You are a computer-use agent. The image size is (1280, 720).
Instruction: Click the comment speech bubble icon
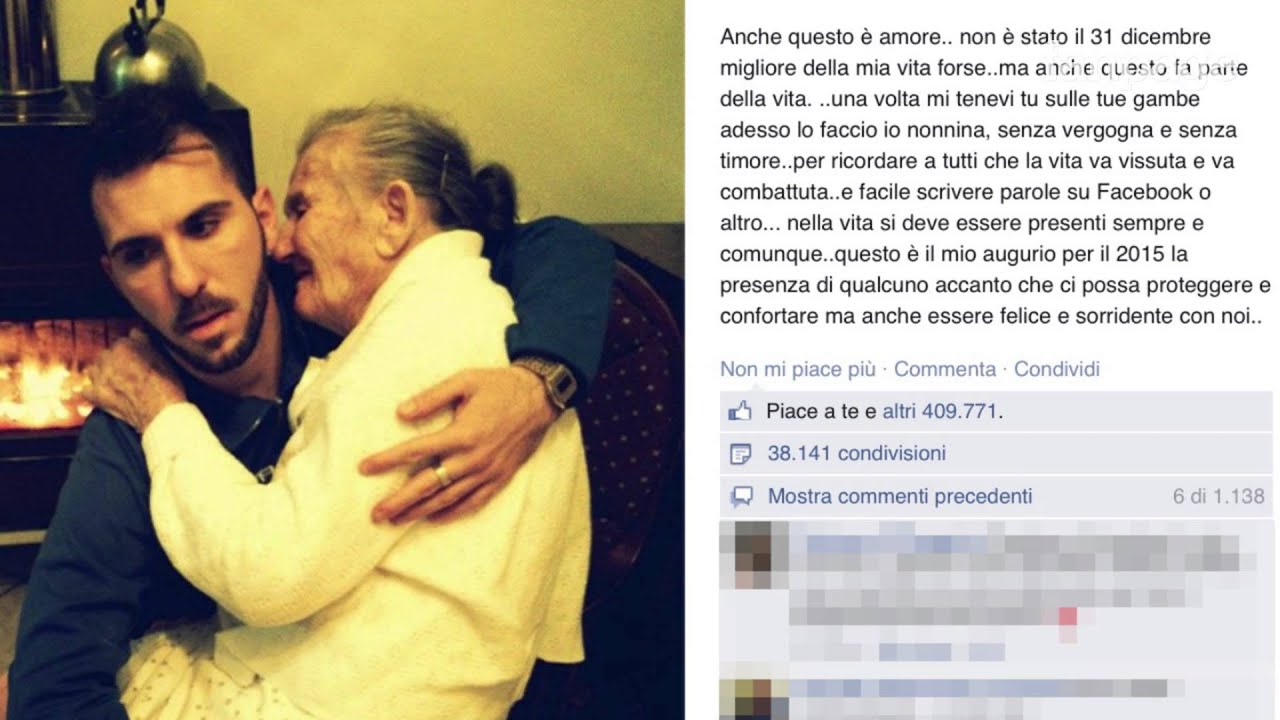[x=741, y=496]
